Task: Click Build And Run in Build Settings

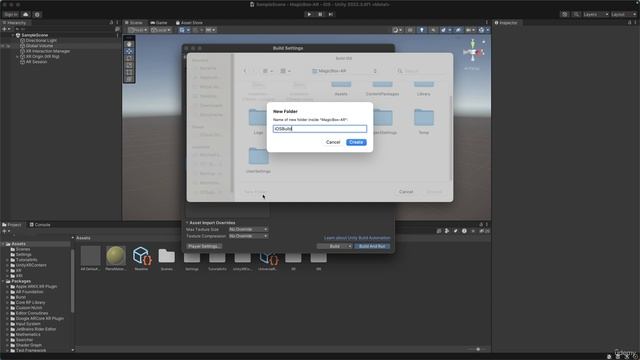Action: 372,247
